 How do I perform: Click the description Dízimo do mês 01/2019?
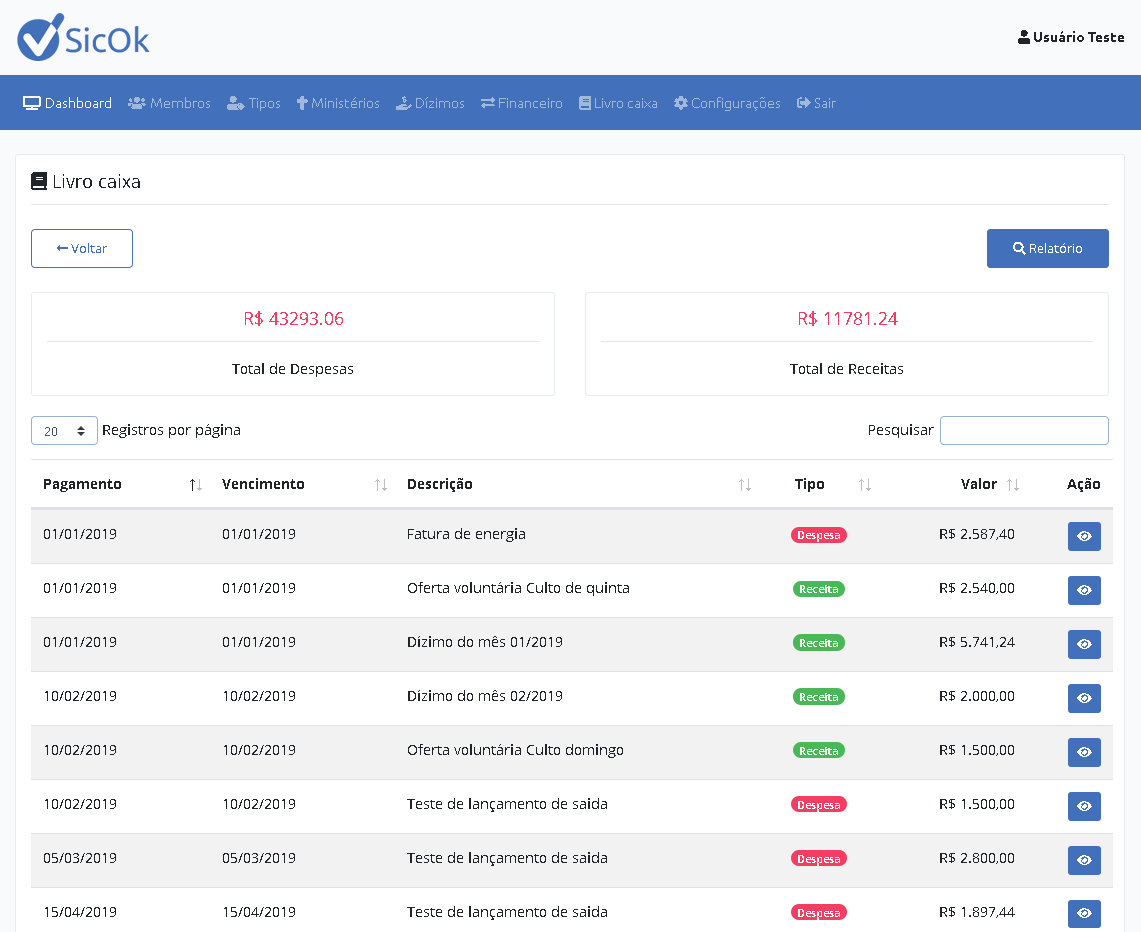pyautogui.click(x=485, y=642)
